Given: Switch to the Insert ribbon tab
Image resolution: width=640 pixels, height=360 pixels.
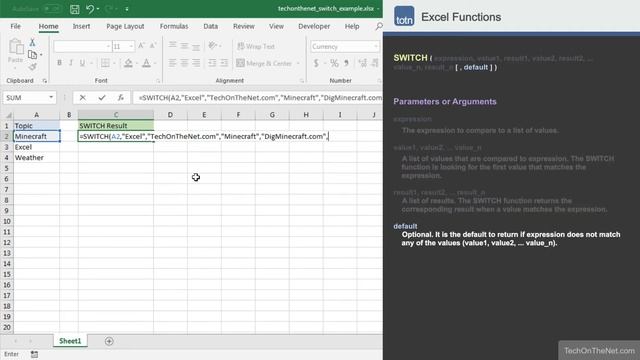Looking at the screenshot, I should (x=81, y=26).
